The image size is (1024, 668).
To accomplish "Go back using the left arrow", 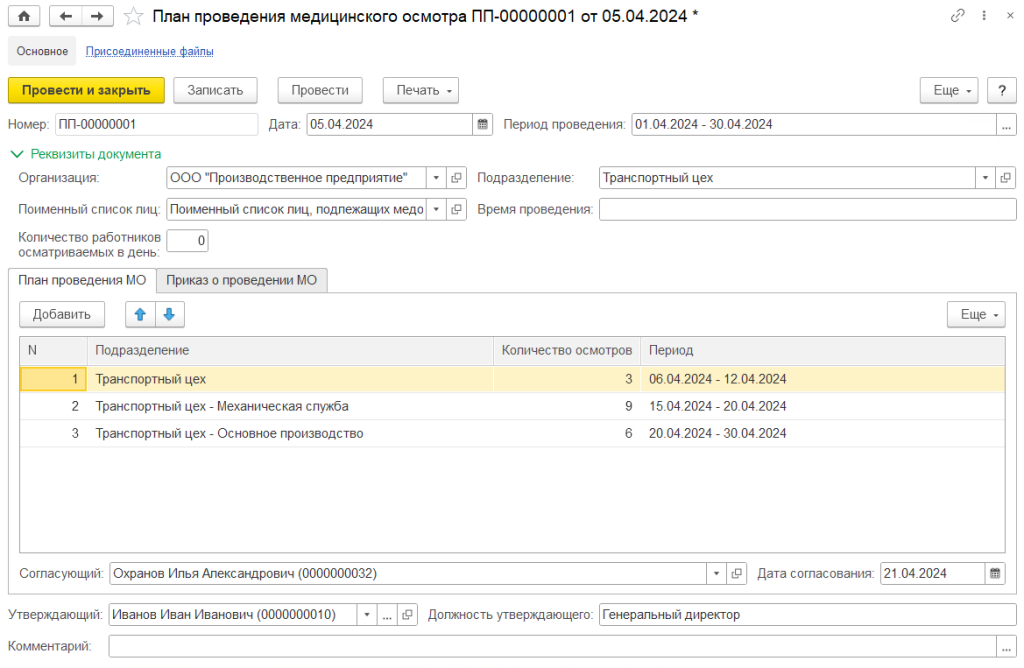I will pos(66,16).
